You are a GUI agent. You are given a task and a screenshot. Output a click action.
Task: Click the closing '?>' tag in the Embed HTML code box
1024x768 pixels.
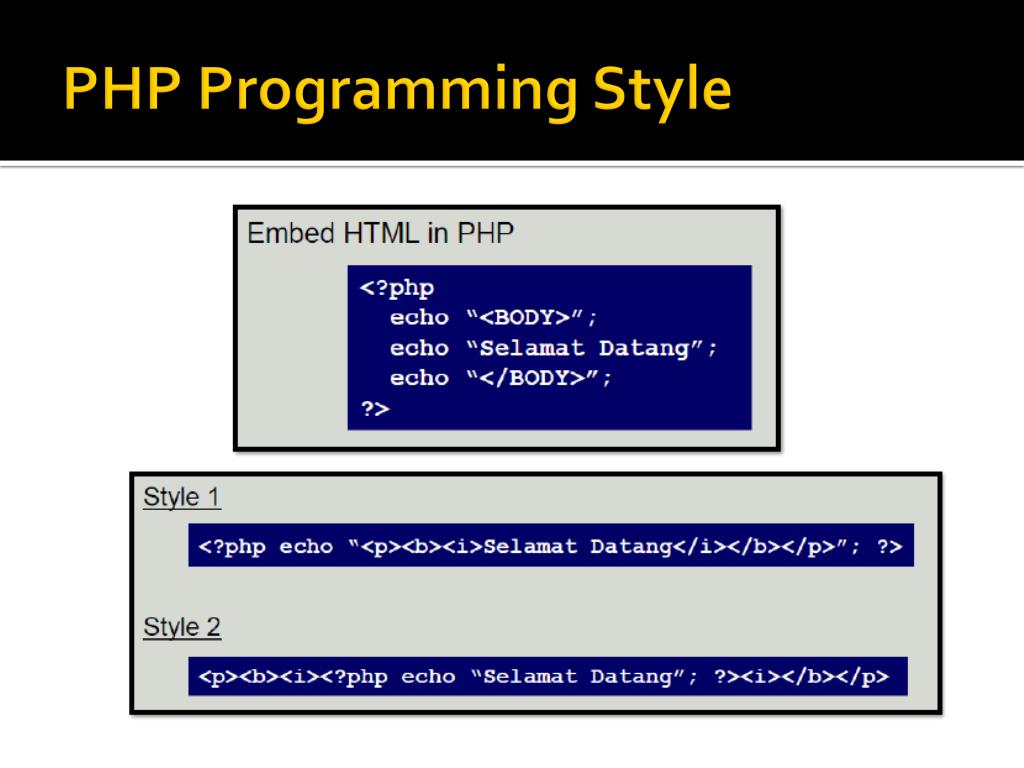(x=375, y=409)
